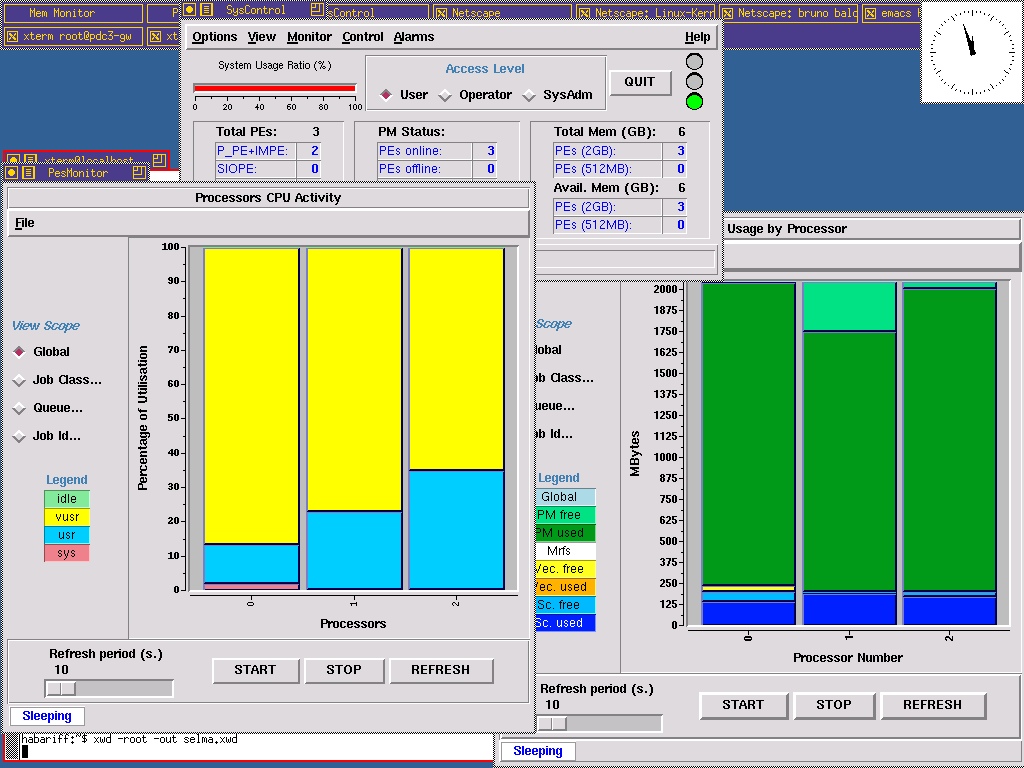The height and width of the screenshot is (768, 1024).
Task: Click the SysControl title bar resize icon
Action: (x=317, y=10)
